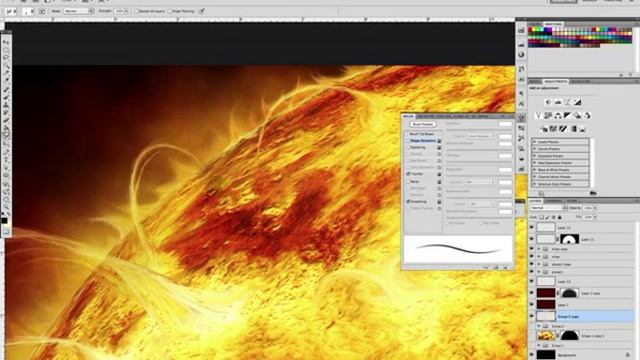Enable the Shape Dynamics checkbox

click(x=408, y=140)
